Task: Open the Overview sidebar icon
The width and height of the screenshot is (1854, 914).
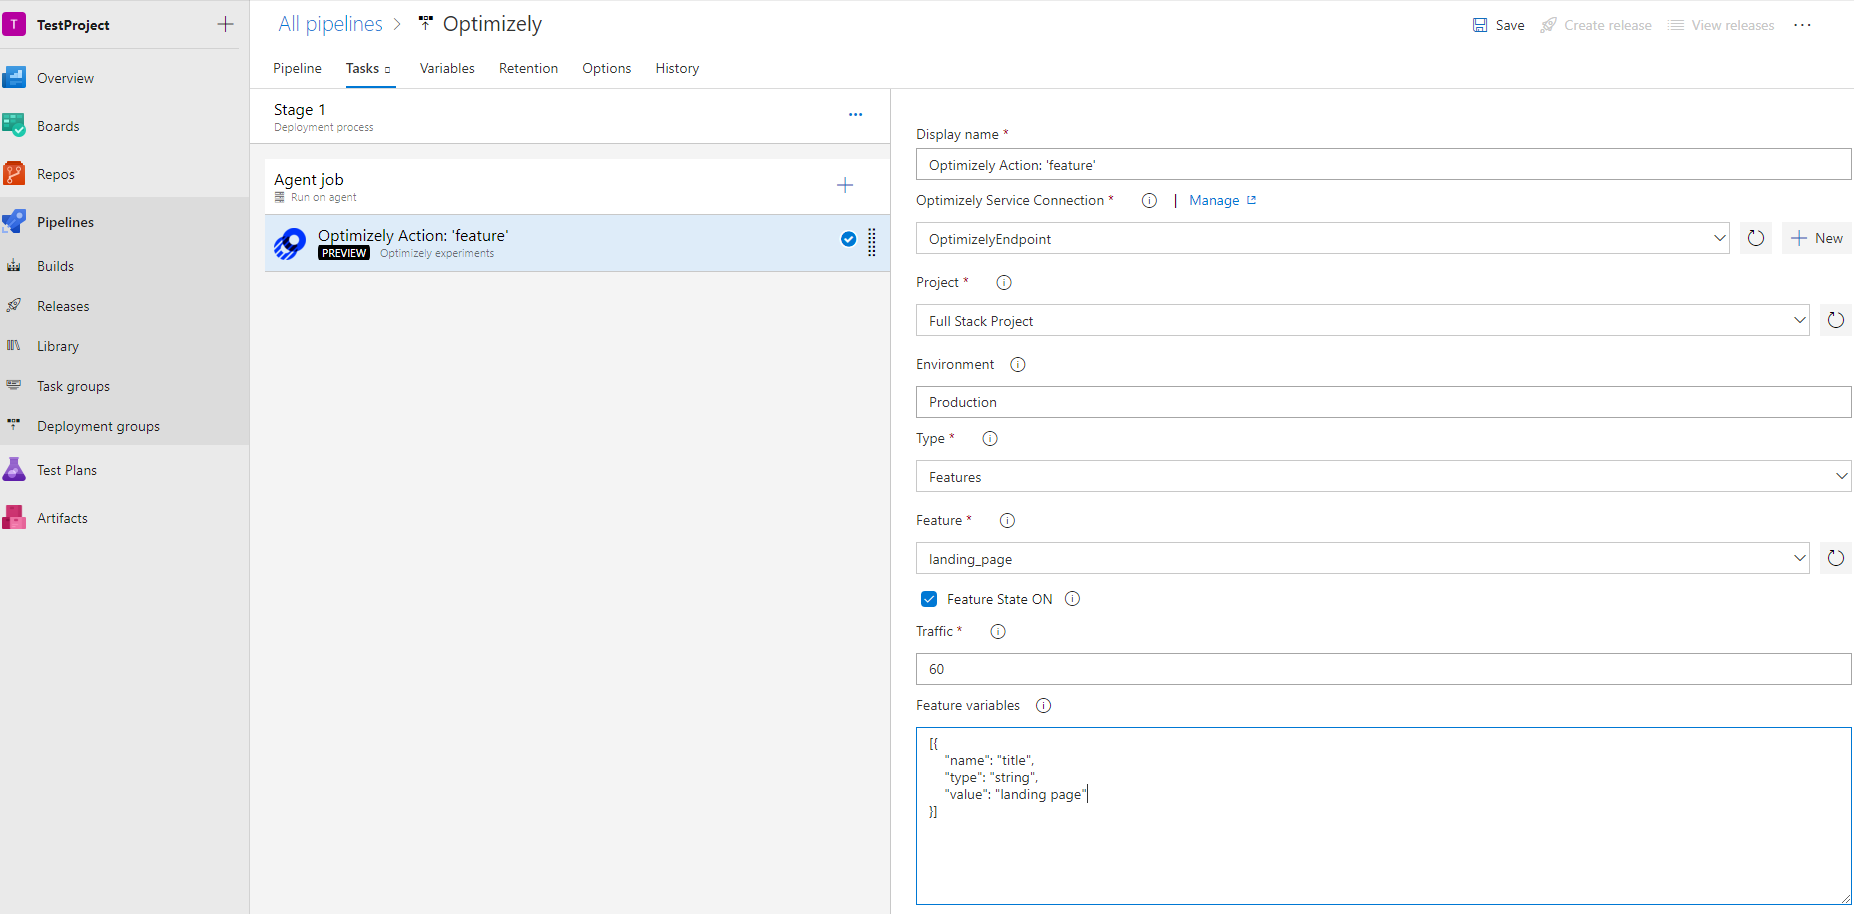Action: (x=14, y=78)
